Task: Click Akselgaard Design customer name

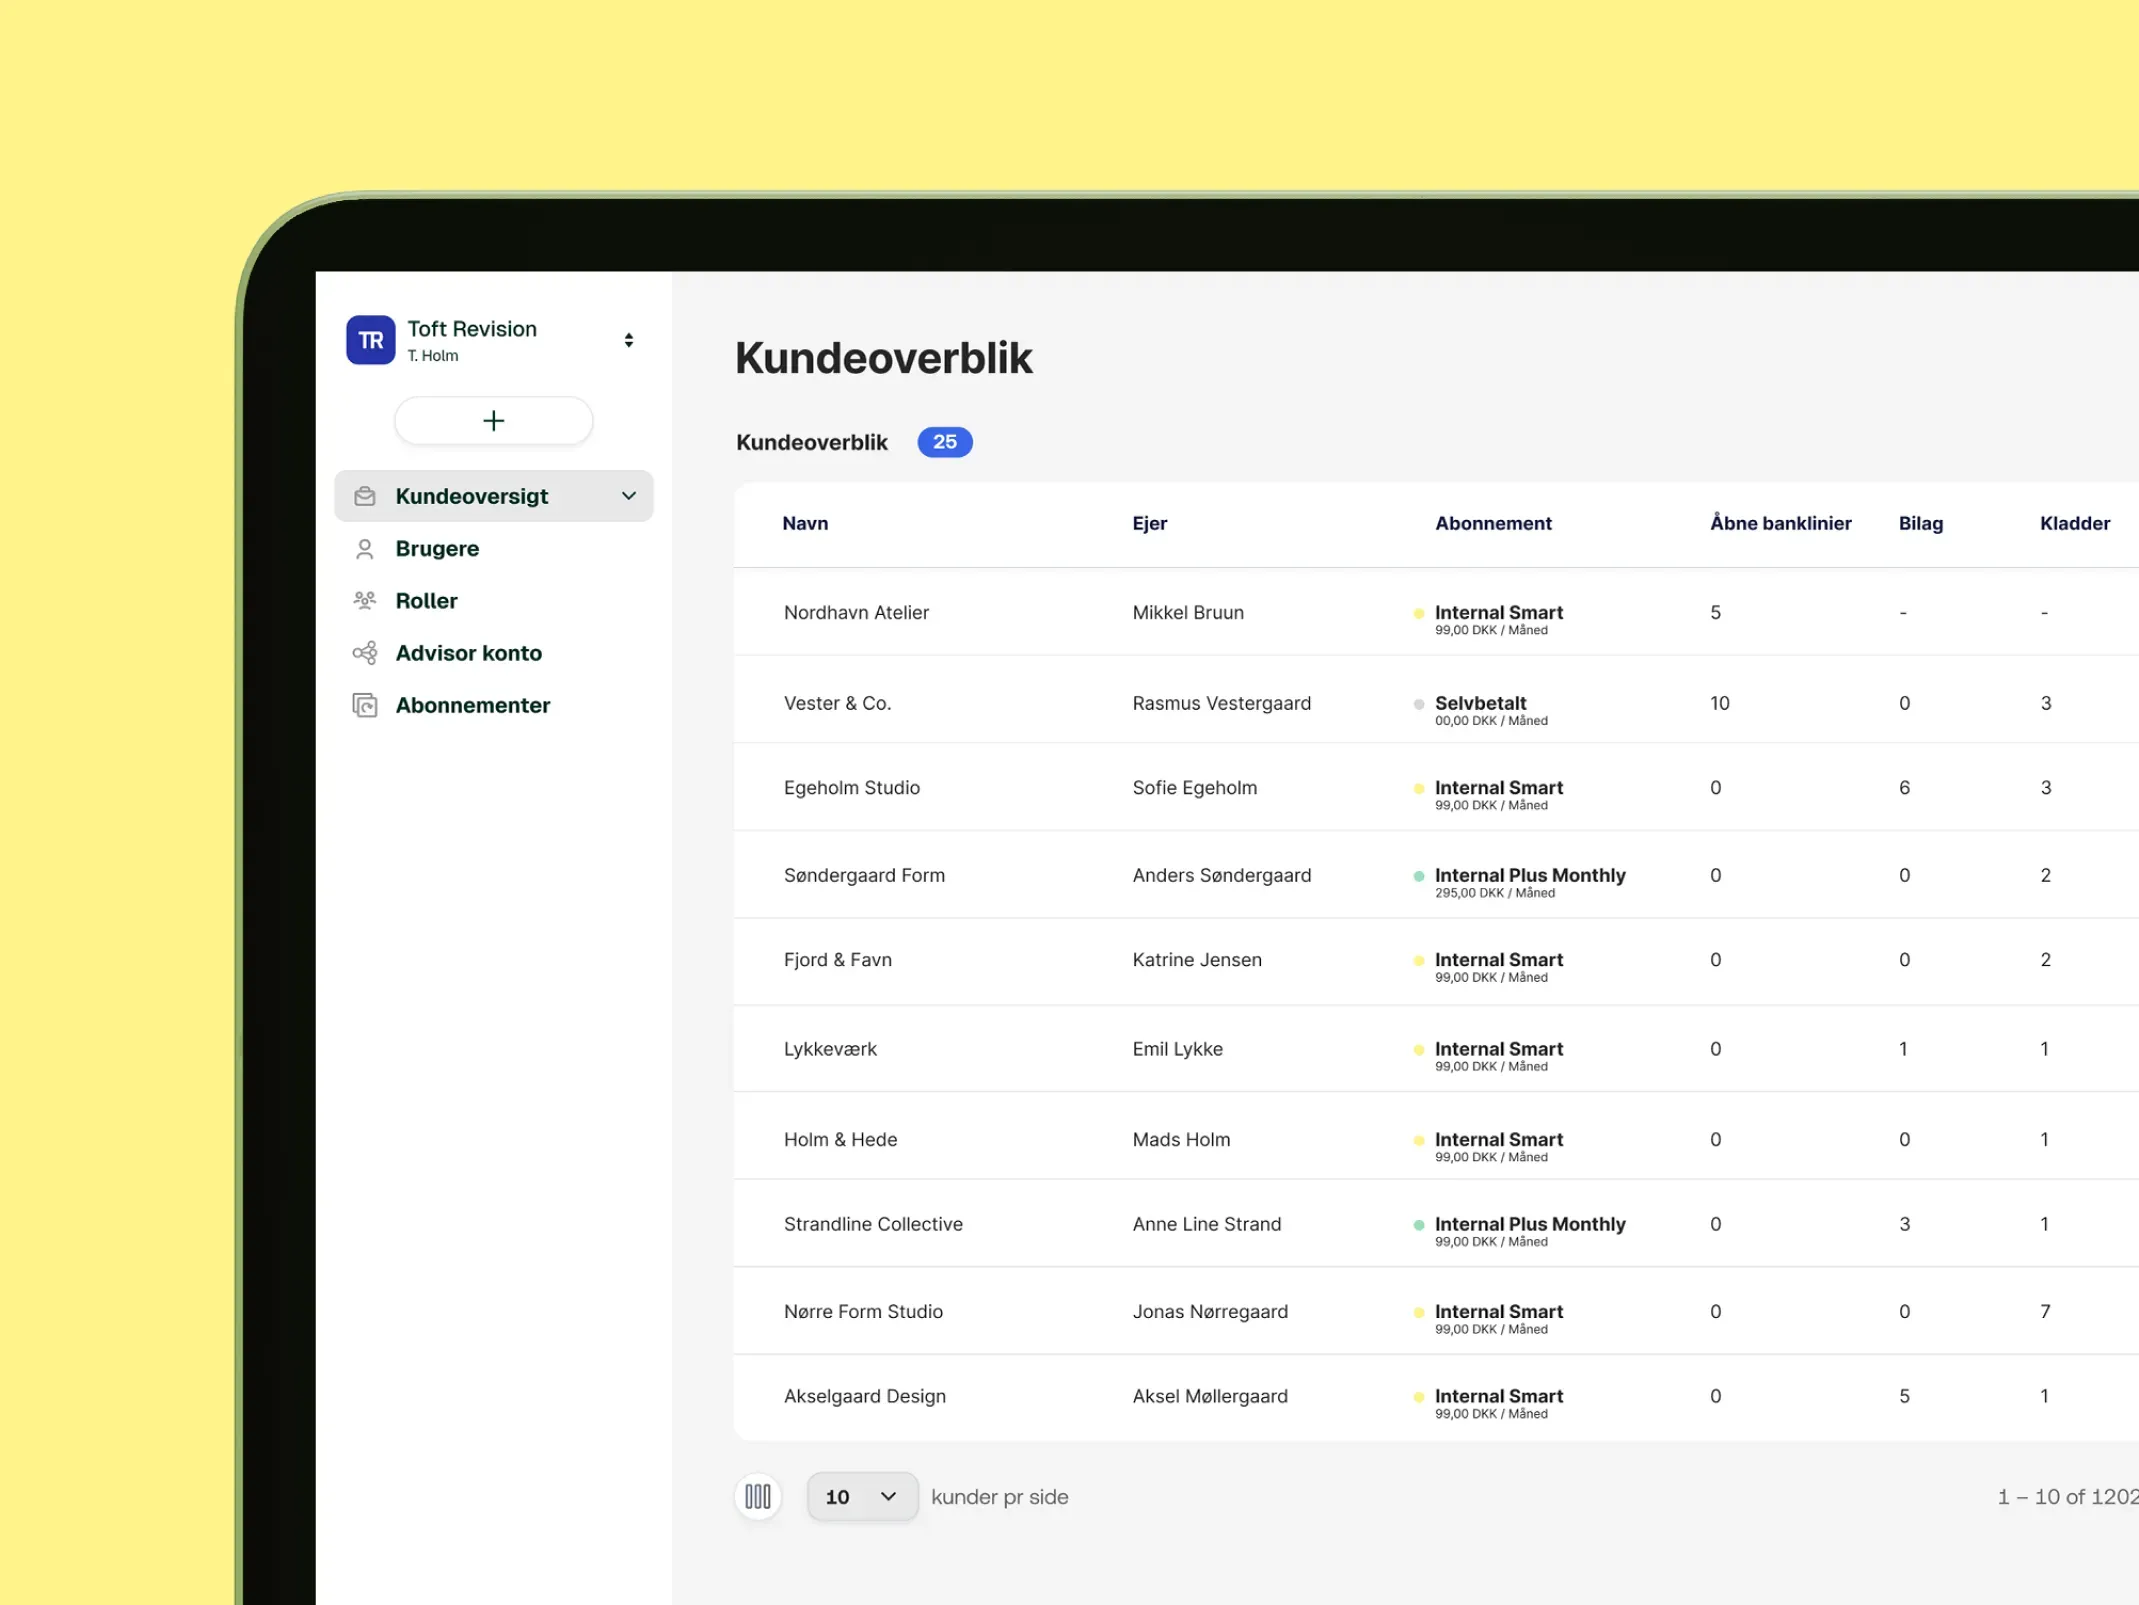Action: point(865,1396)
